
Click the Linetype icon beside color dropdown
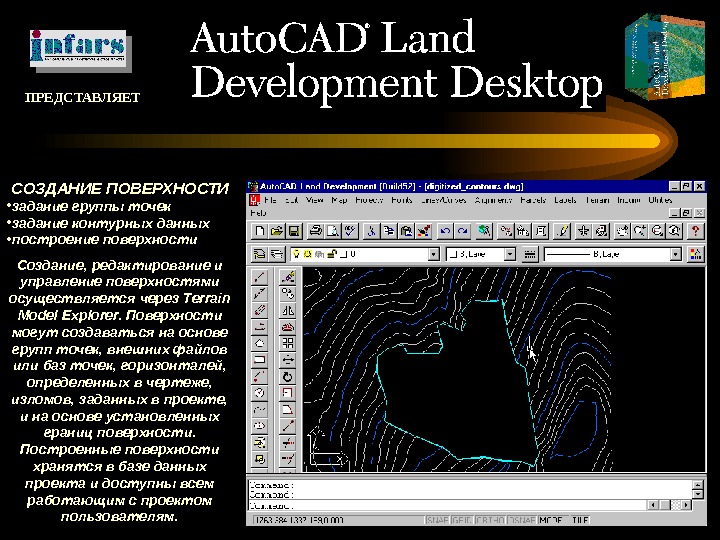(x=529, y=254)
